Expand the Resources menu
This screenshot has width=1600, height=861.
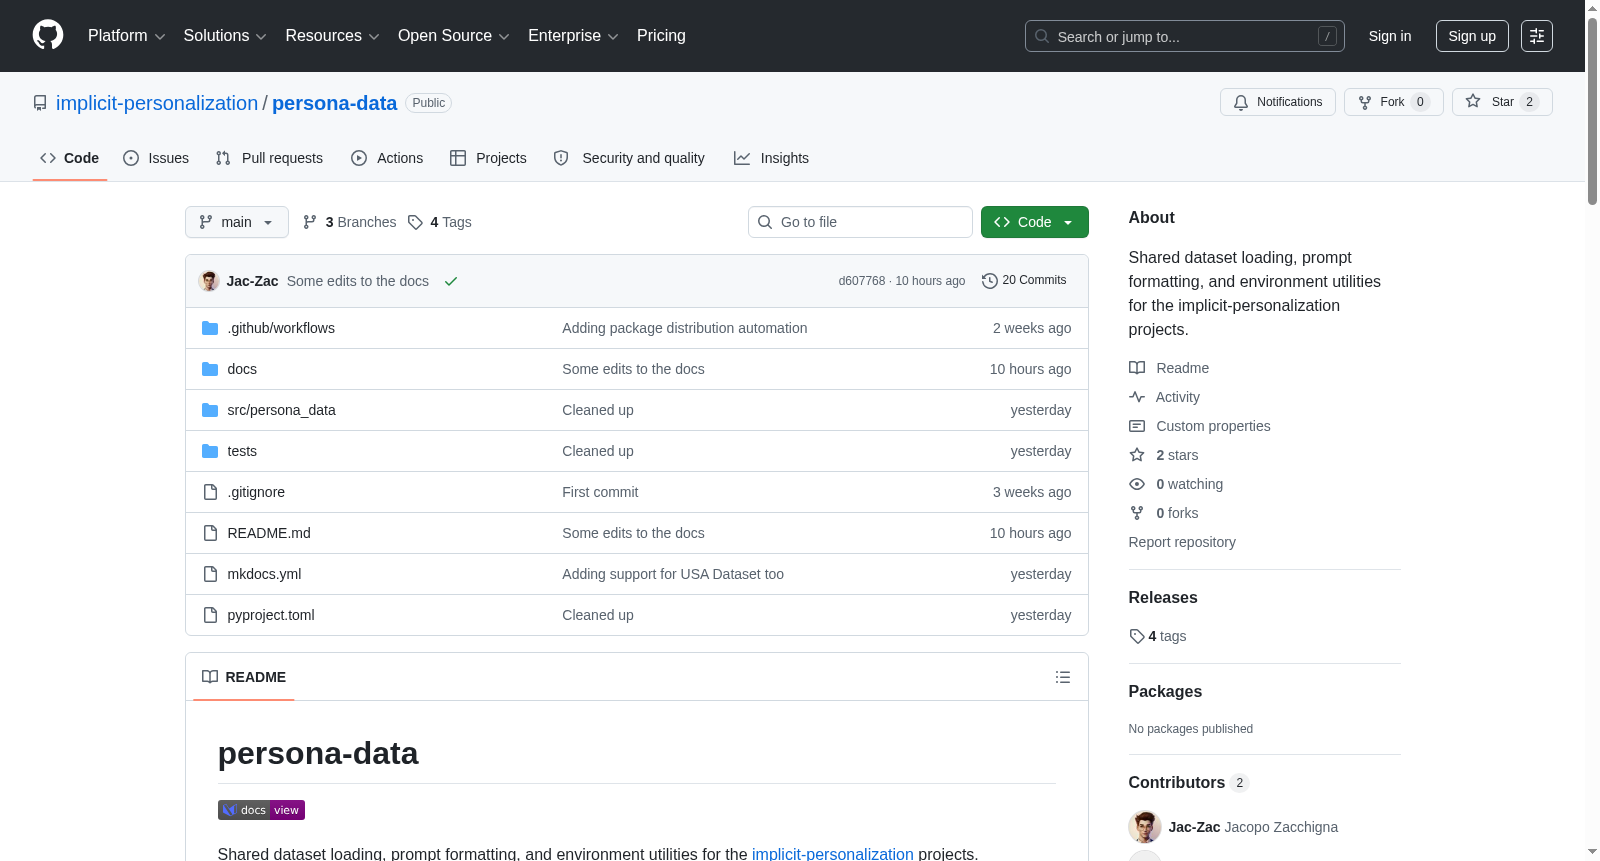coord(332,36)
